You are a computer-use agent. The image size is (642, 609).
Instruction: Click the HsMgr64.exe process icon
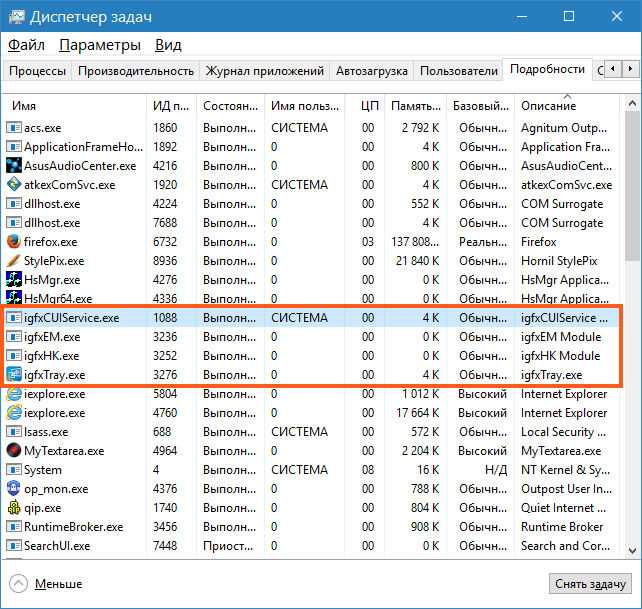click(14, 297)
